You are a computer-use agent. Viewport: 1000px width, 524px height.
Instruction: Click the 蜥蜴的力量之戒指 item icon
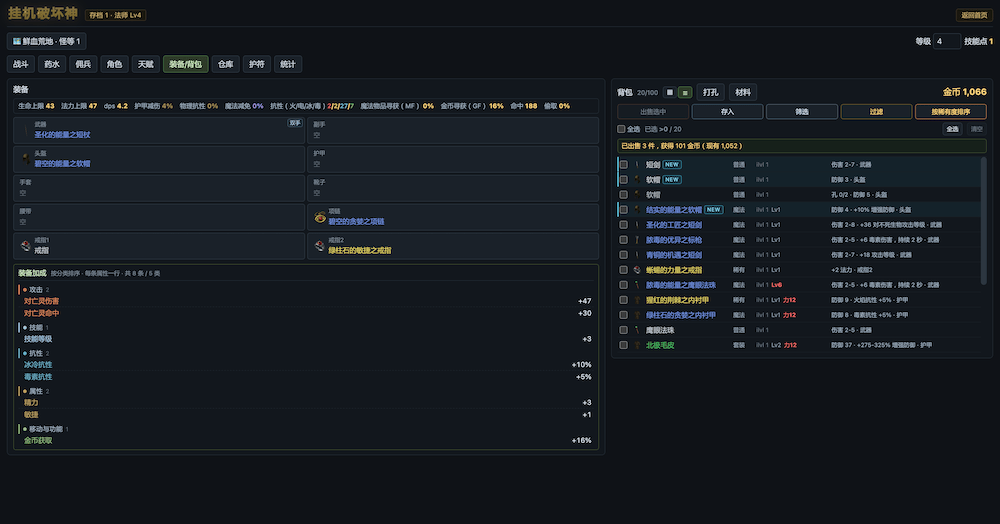click(636, 270)
